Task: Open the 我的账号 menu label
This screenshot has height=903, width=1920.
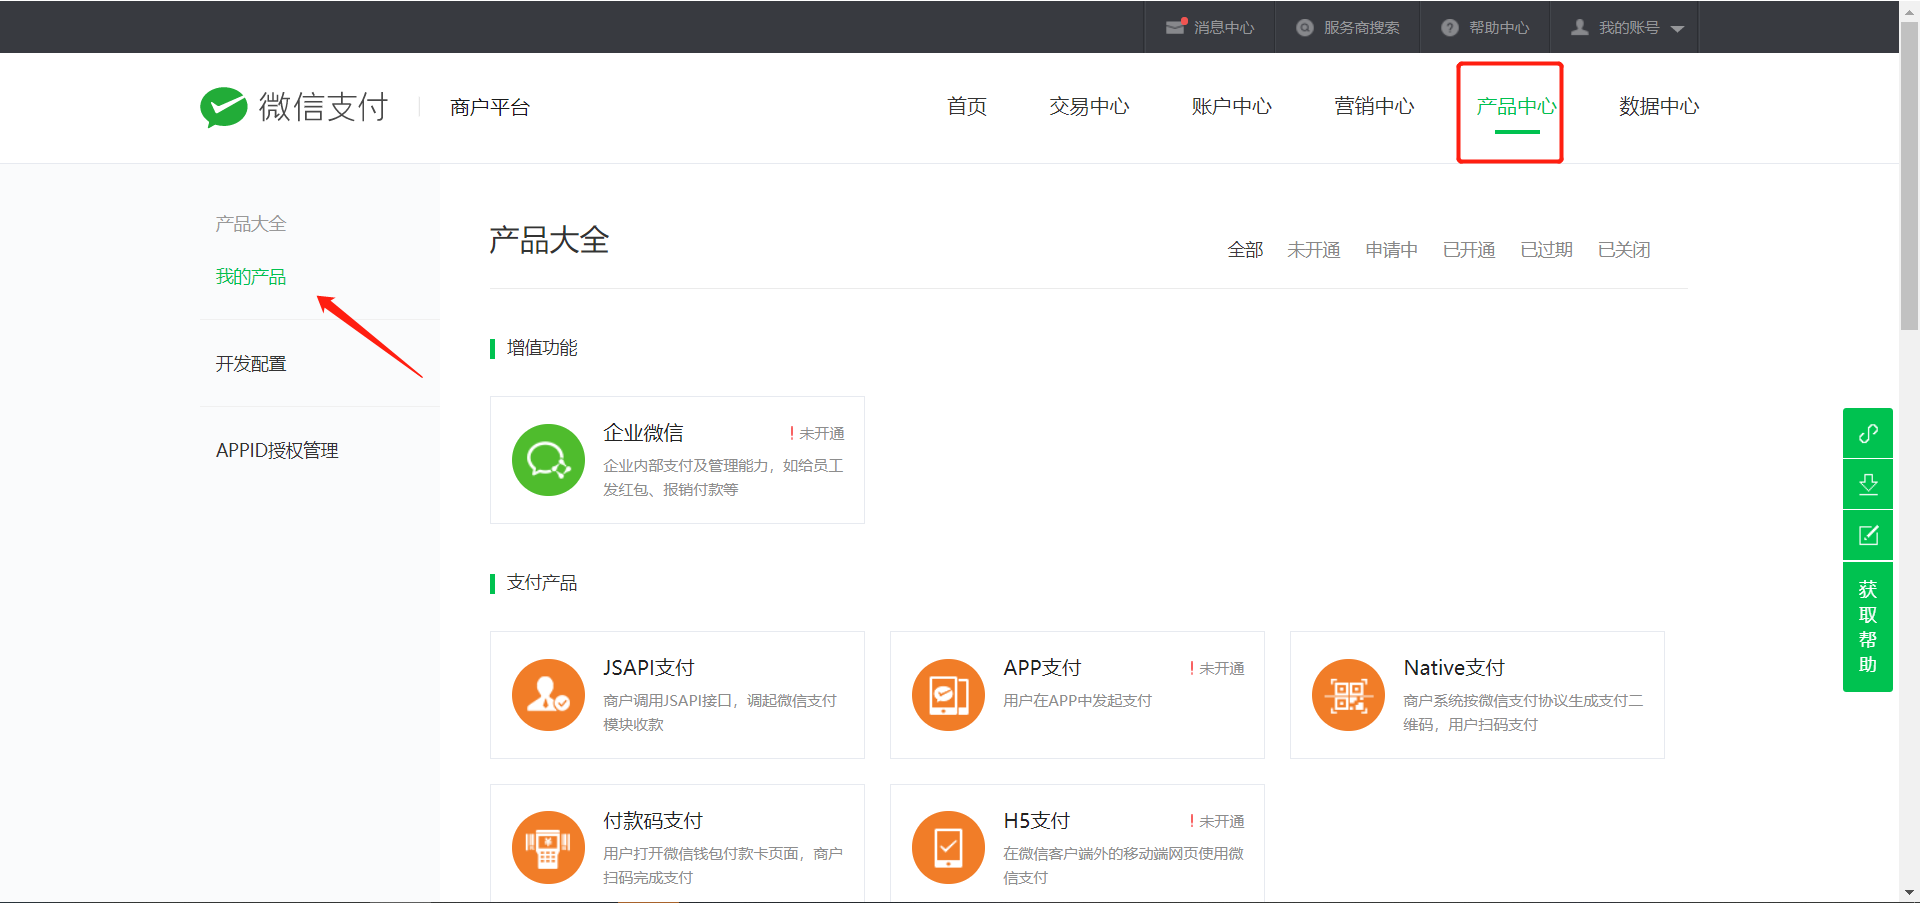Action: 1629,28
